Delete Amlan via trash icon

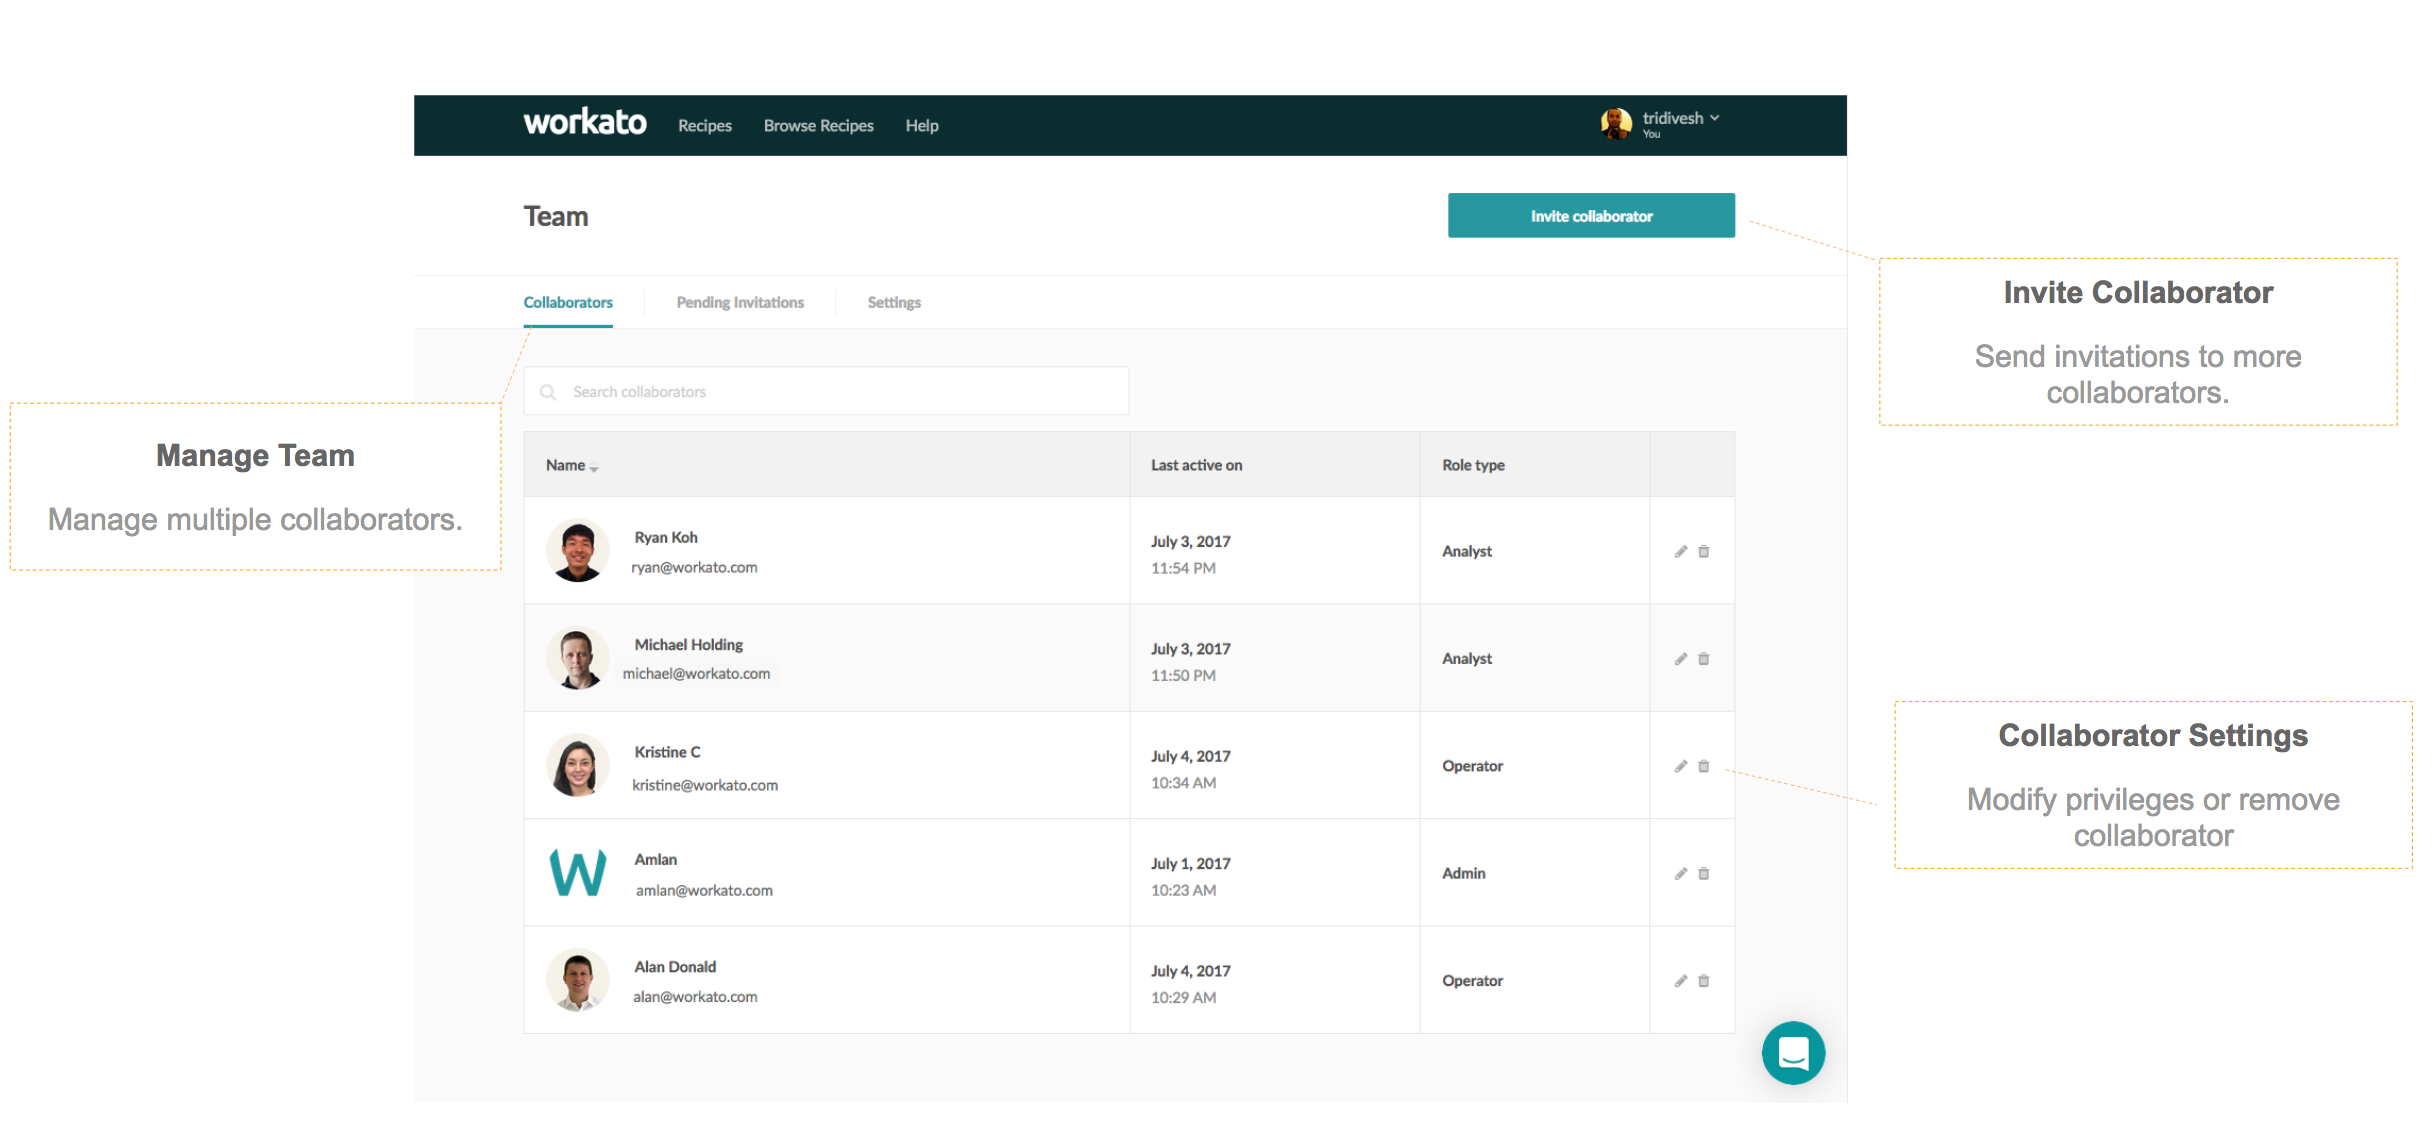(x=1704, y=874)
